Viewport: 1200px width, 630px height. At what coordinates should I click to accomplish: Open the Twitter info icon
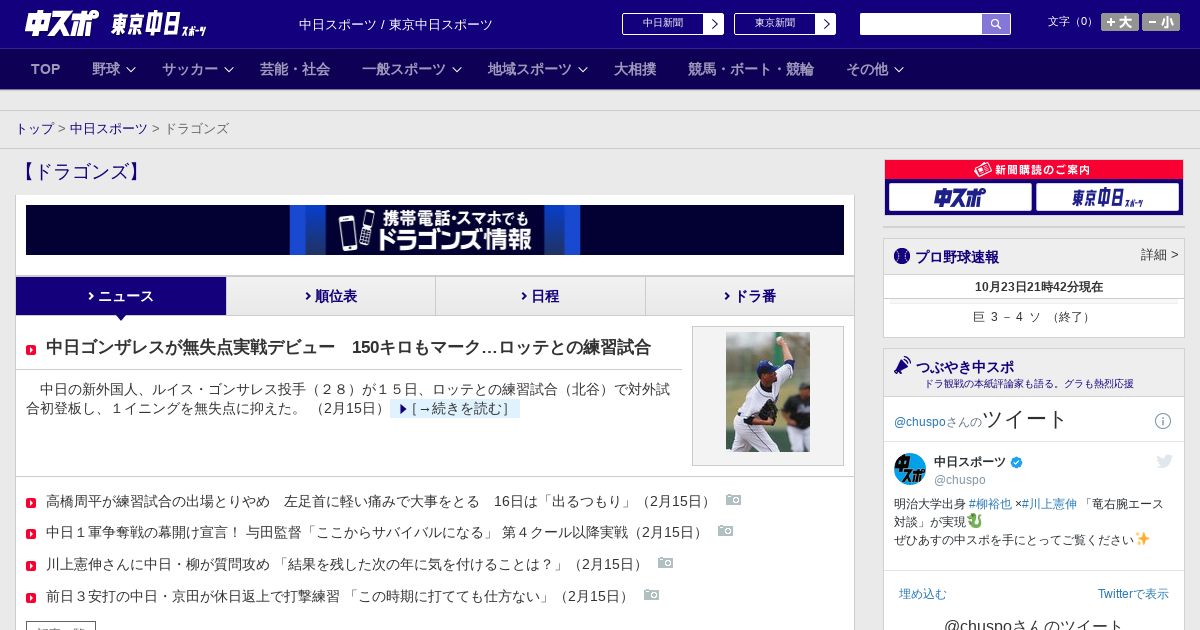[x=1163, y=421]
